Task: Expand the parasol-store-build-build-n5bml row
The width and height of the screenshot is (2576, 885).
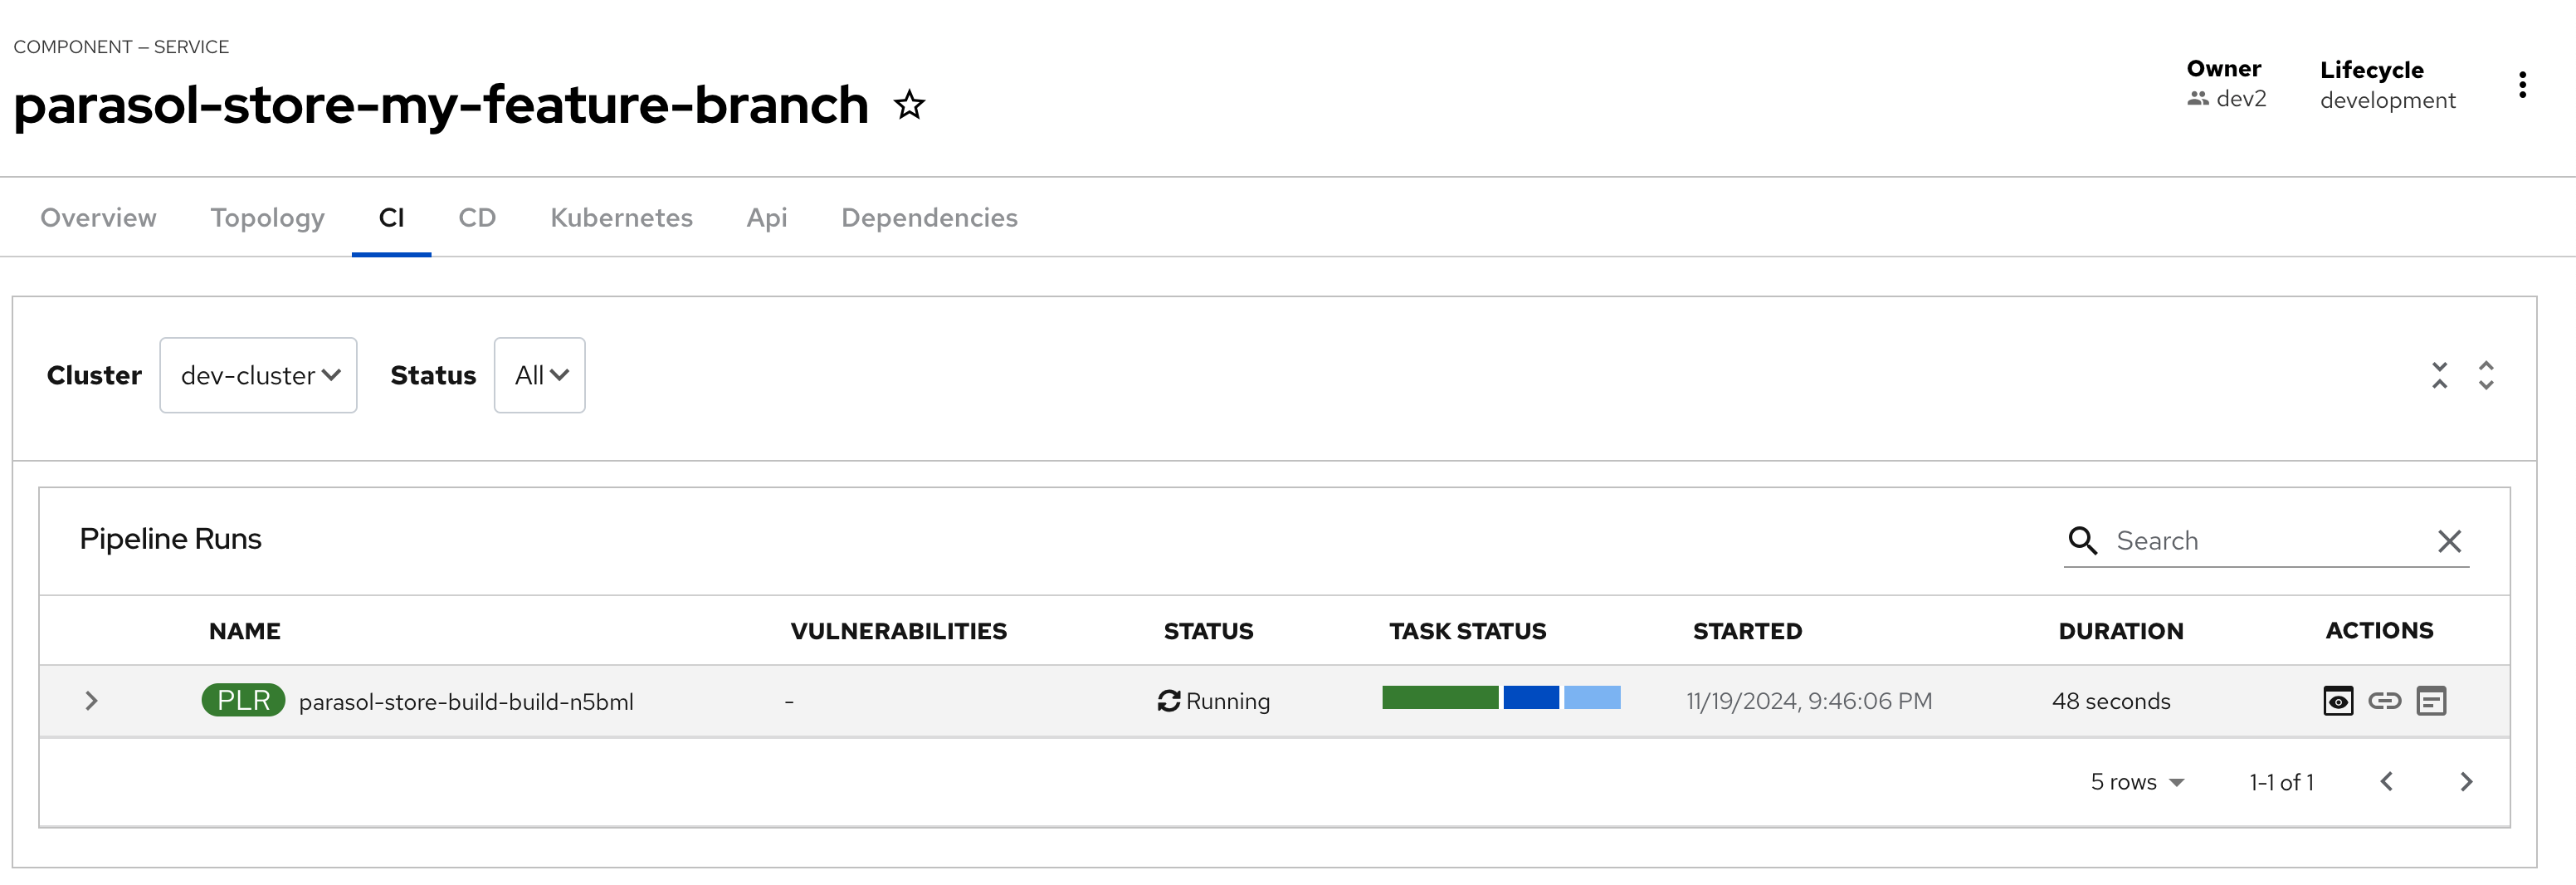Action: coord(91,701)
